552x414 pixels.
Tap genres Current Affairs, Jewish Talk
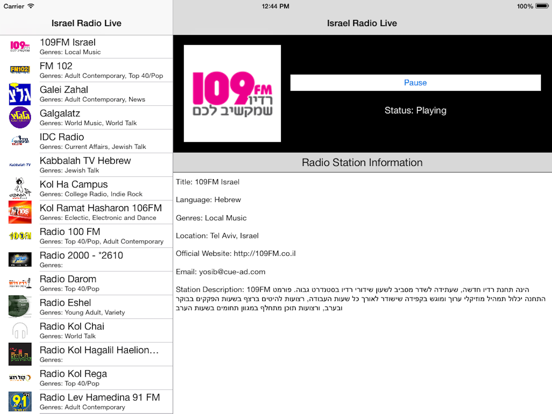[93, 146]
